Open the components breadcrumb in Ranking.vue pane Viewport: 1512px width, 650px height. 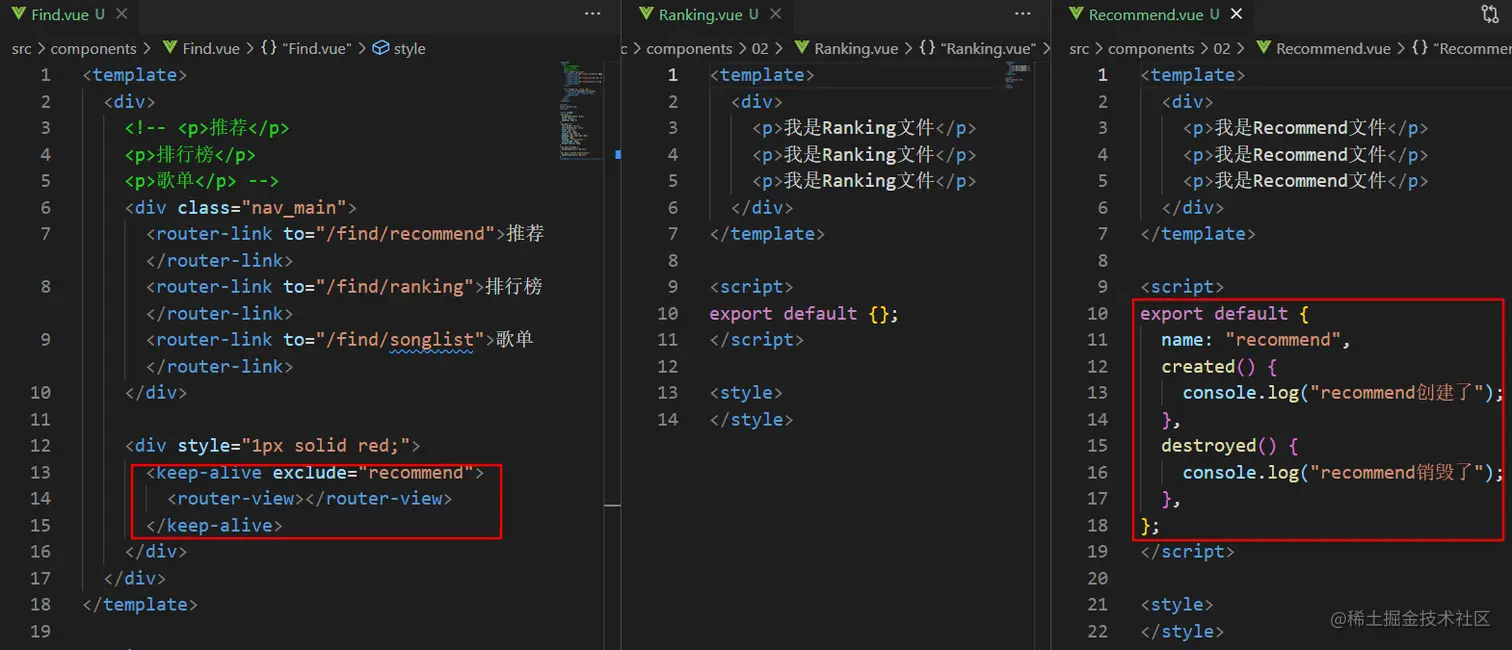689,48
